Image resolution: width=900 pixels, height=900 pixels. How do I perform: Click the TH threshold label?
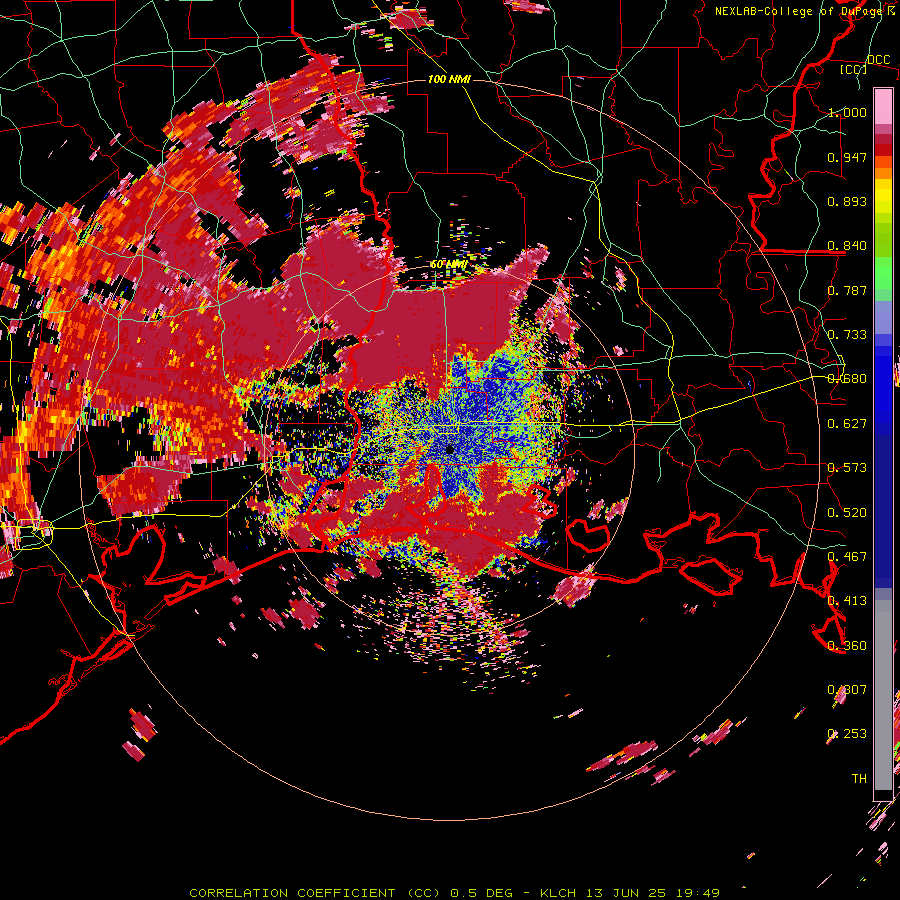(x=859, y=779)
